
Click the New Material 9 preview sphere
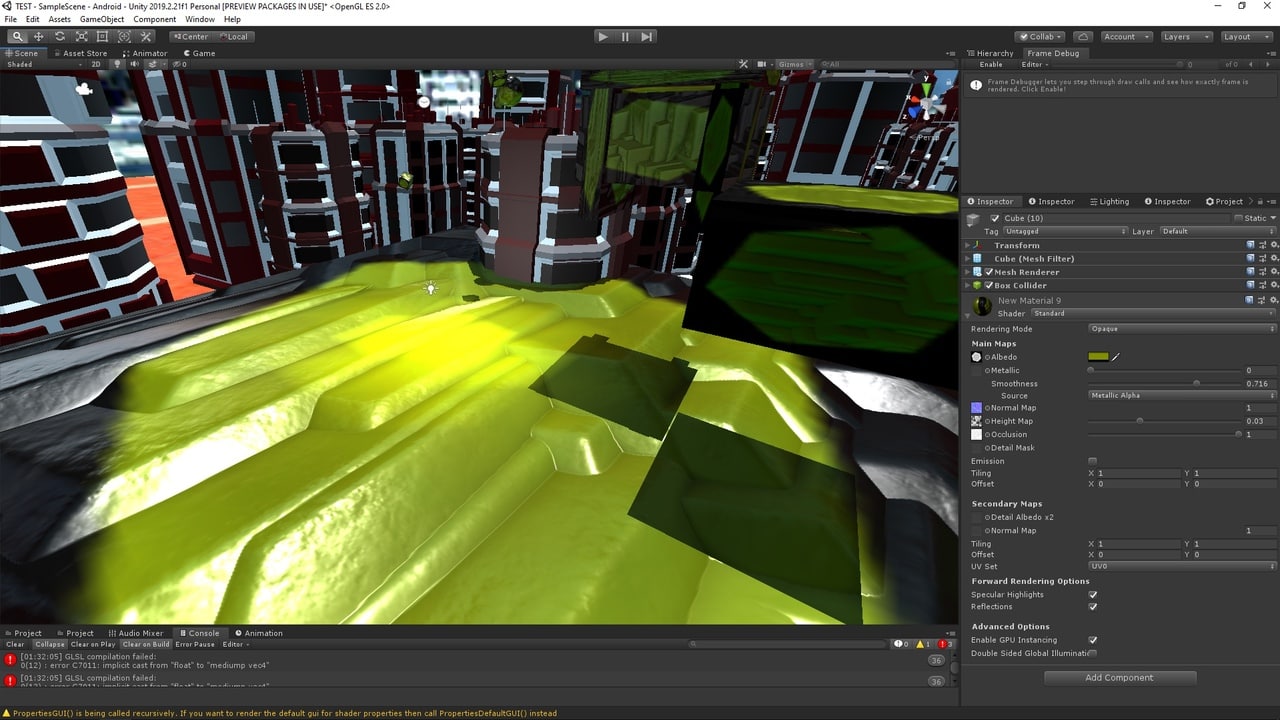983,306
